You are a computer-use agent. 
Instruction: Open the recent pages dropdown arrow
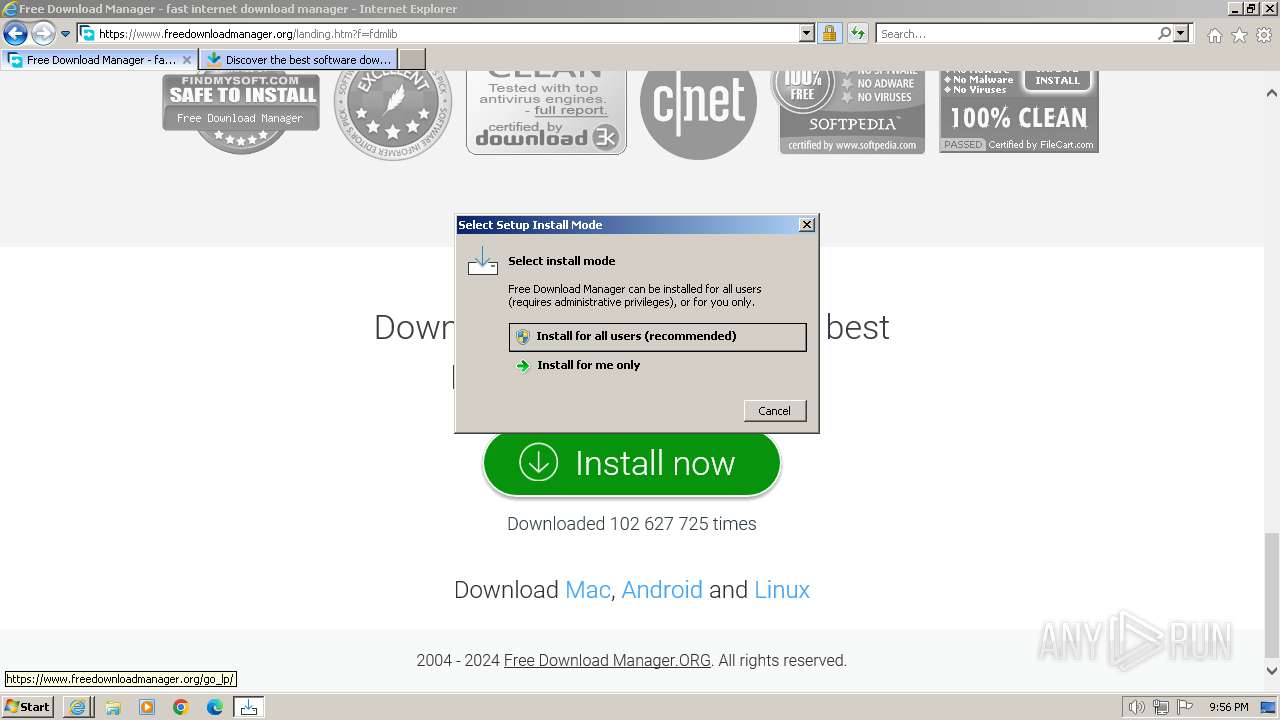point(66,34)
